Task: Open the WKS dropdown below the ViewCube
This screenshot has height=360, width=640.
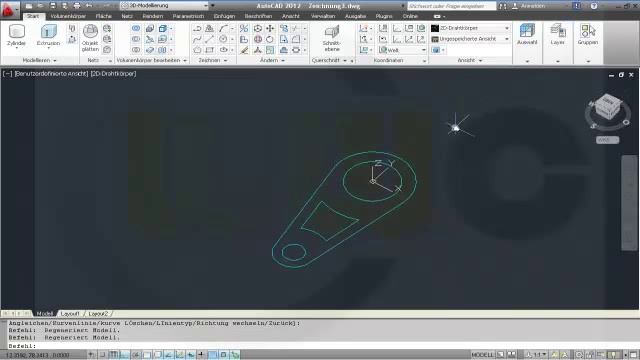Action: (607, 140)
